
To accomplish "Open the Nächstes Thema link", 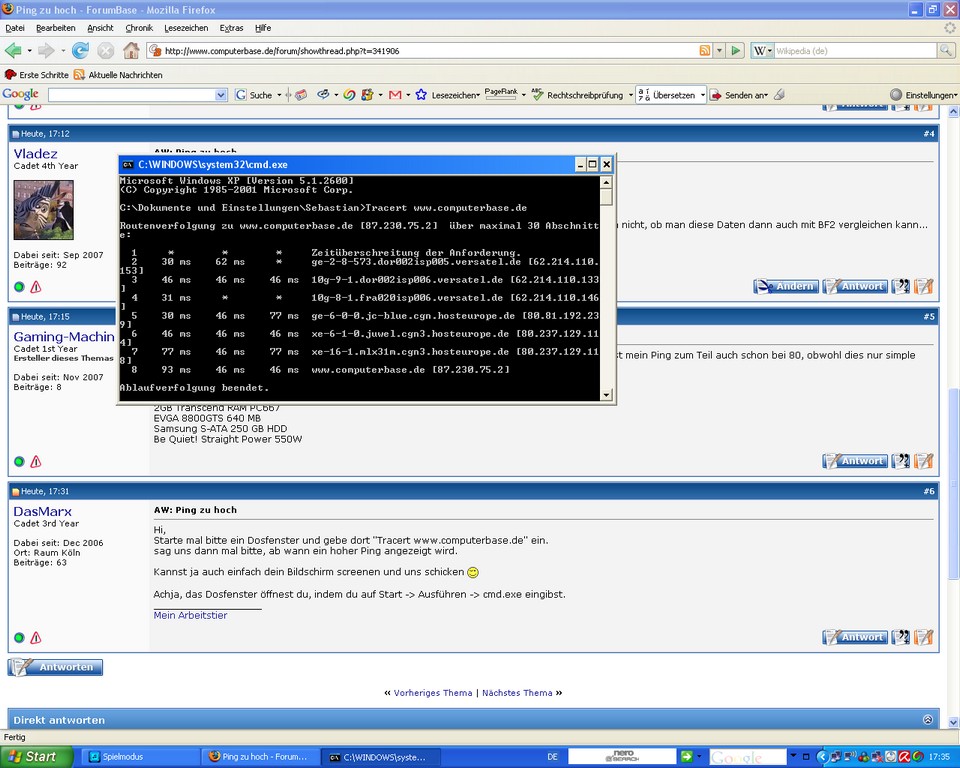I will point(517,693).
